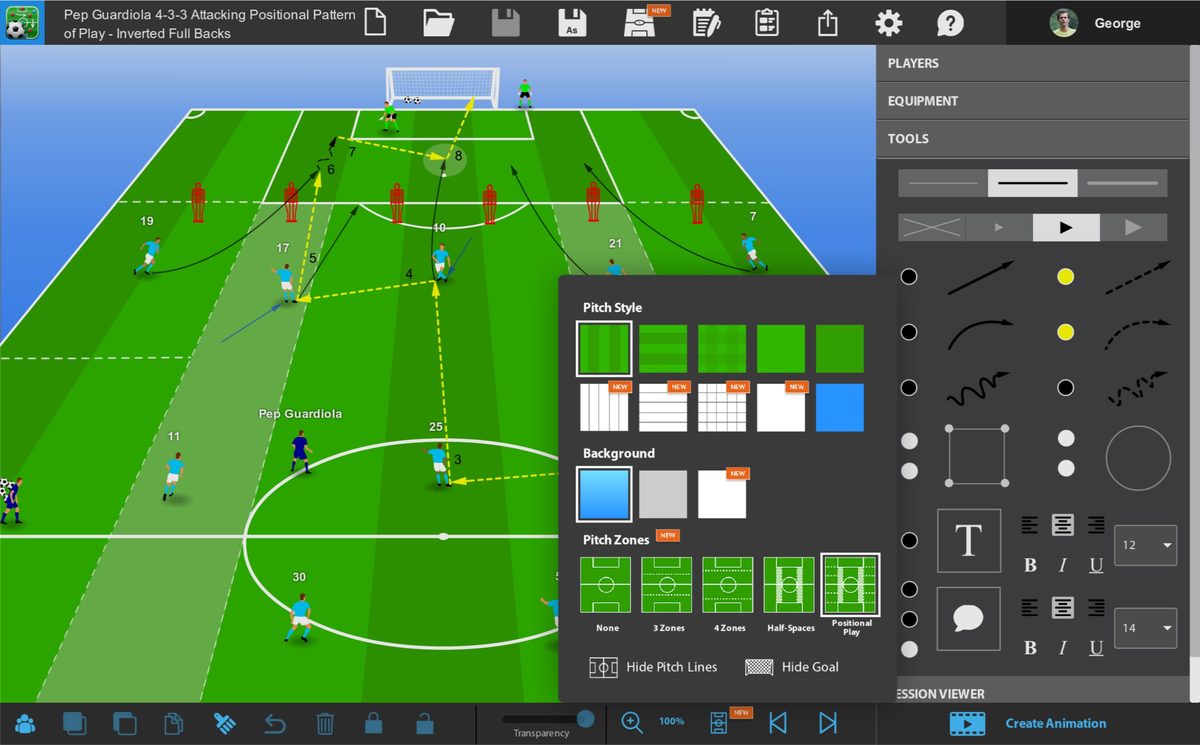Image resolution: width=1200 pixels, height=745 pixels.
Task: Delete selection with the trash icon
Action: tap(325, 722)
